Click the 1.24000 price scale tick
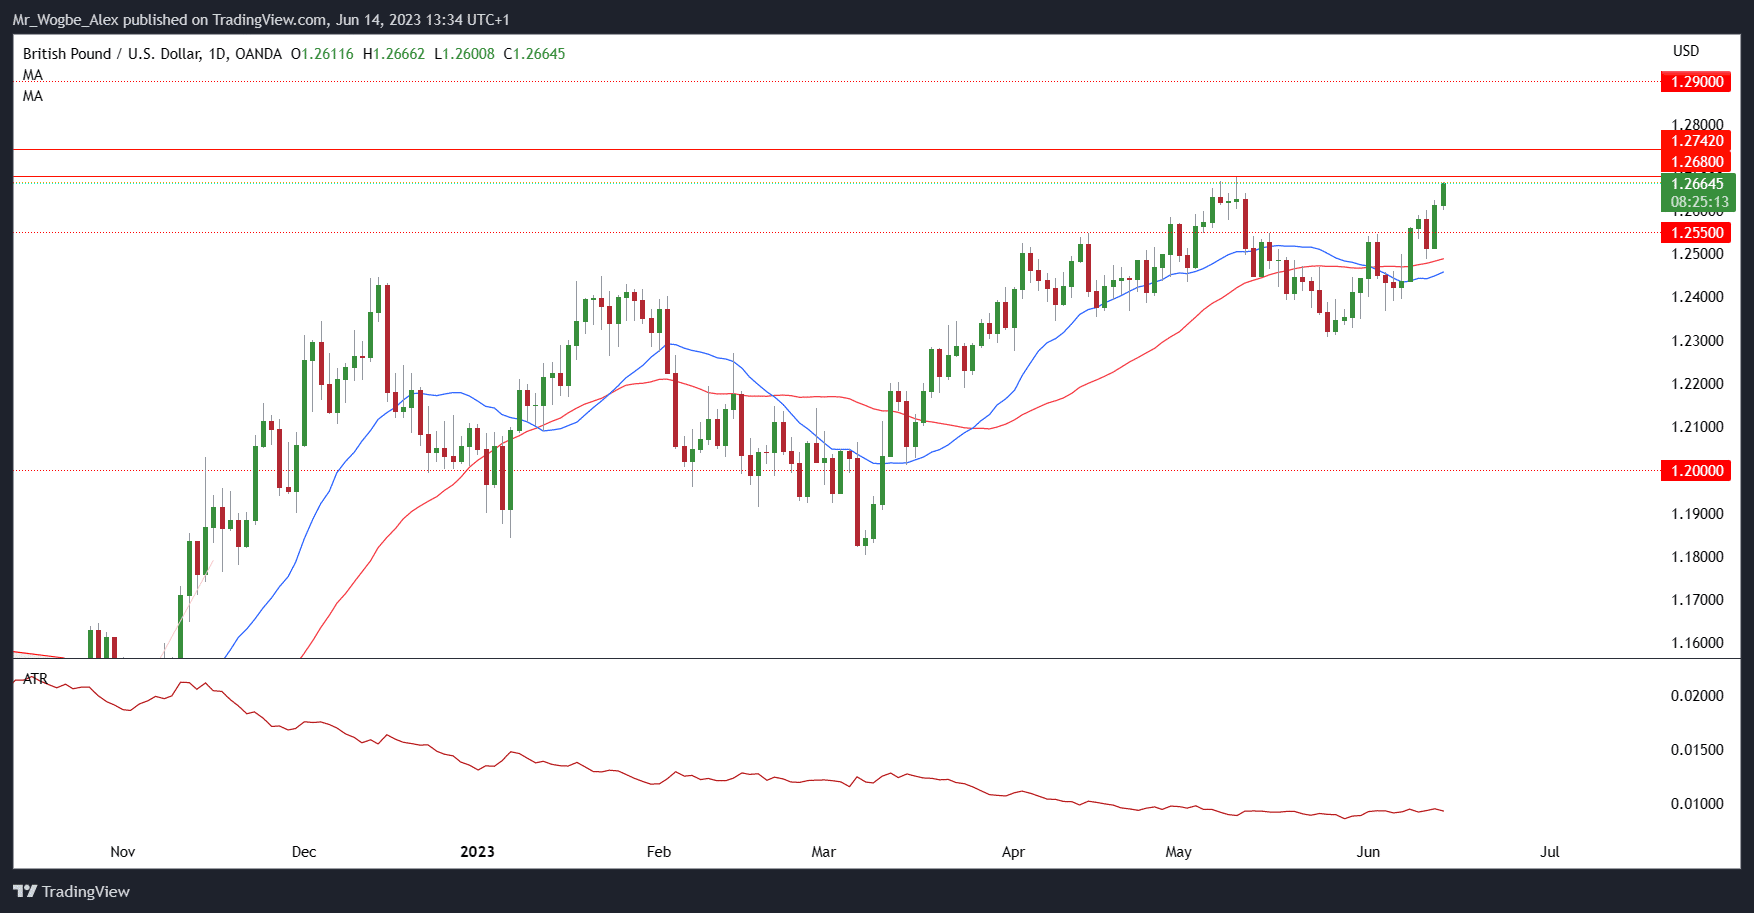 (x=1697, y=297)
